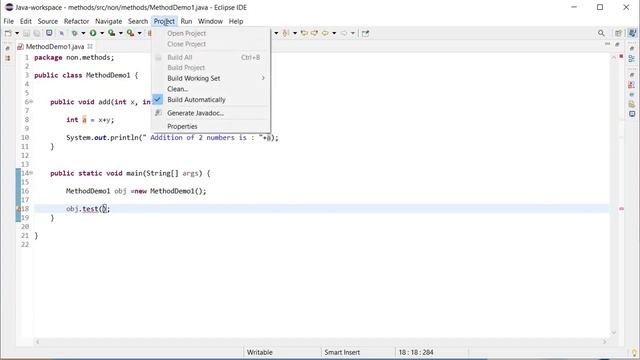Image resolution: width=640 pixels, height=360 pixels.
Task: Click the horizontal scrollbar right arrow
Action: (605, 342)
